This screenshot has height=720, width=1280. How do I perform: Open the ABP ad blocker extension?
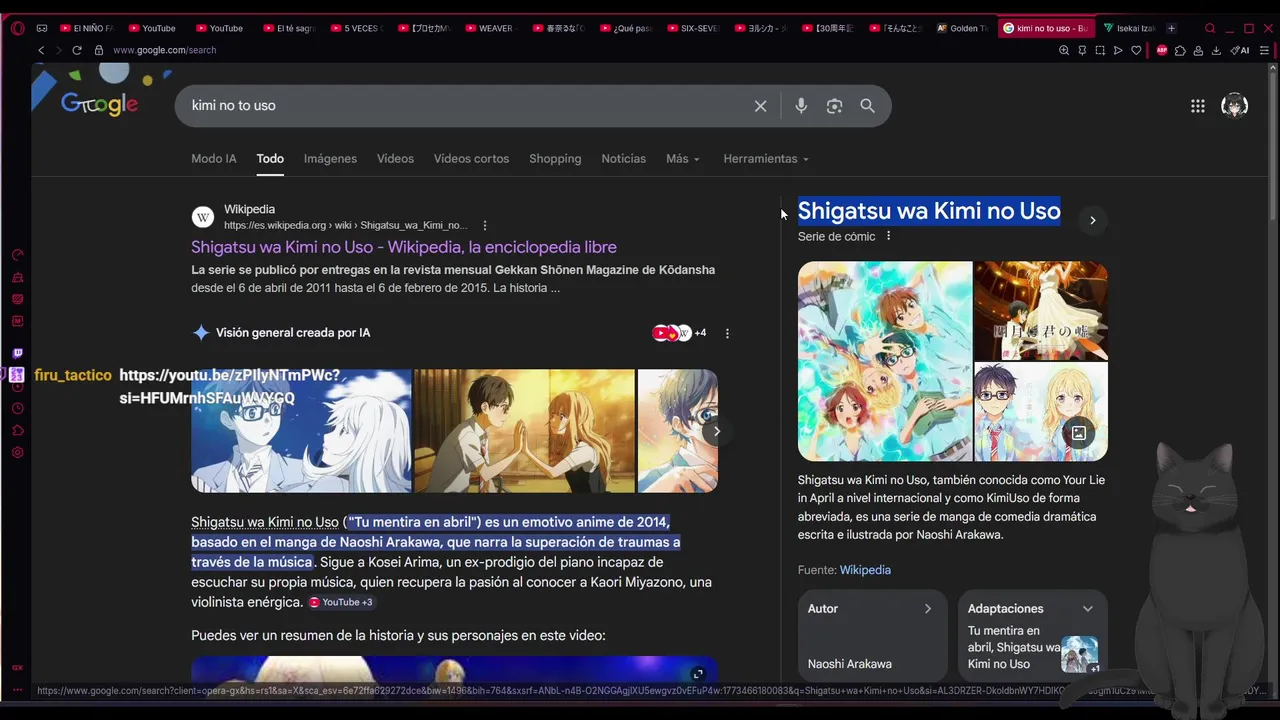point(1162,50)
